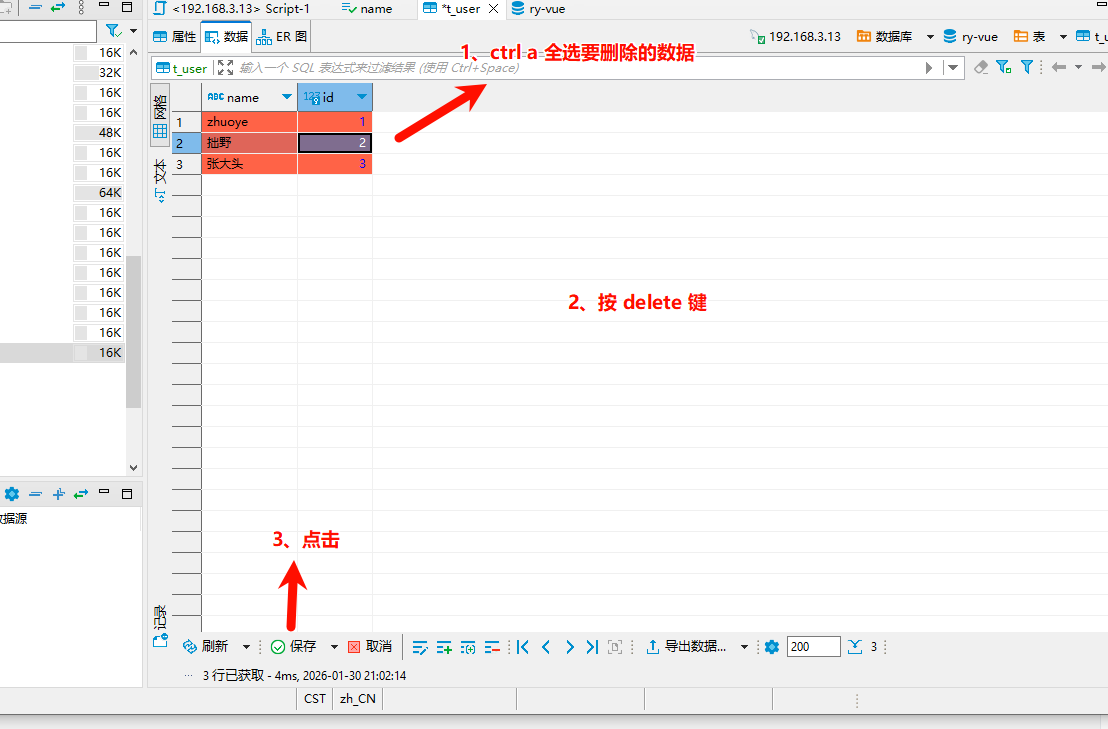This screenshot has width=1108, height=729.
Task: Click the 64K size entry in navigator
Action: click(x=100, y=193)
